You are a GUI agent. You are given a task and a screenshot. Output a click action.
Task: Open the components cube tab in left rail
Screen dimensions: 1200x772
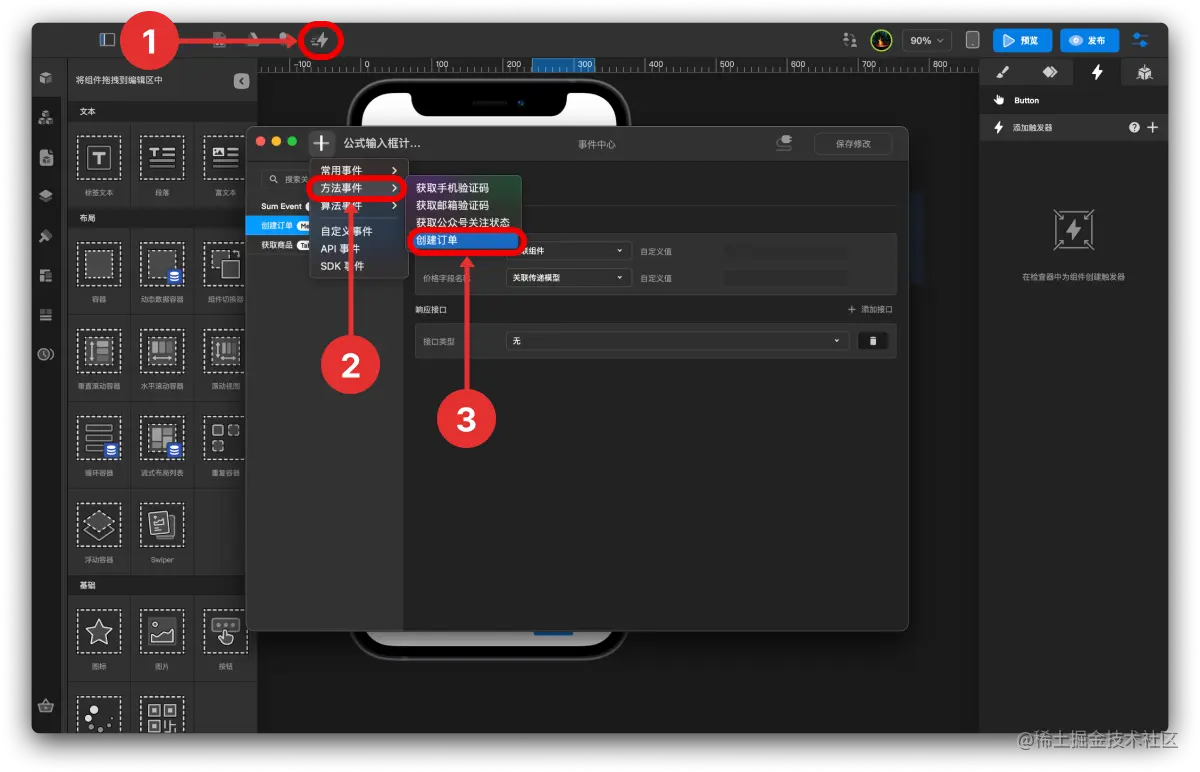[x=46, y=78]
